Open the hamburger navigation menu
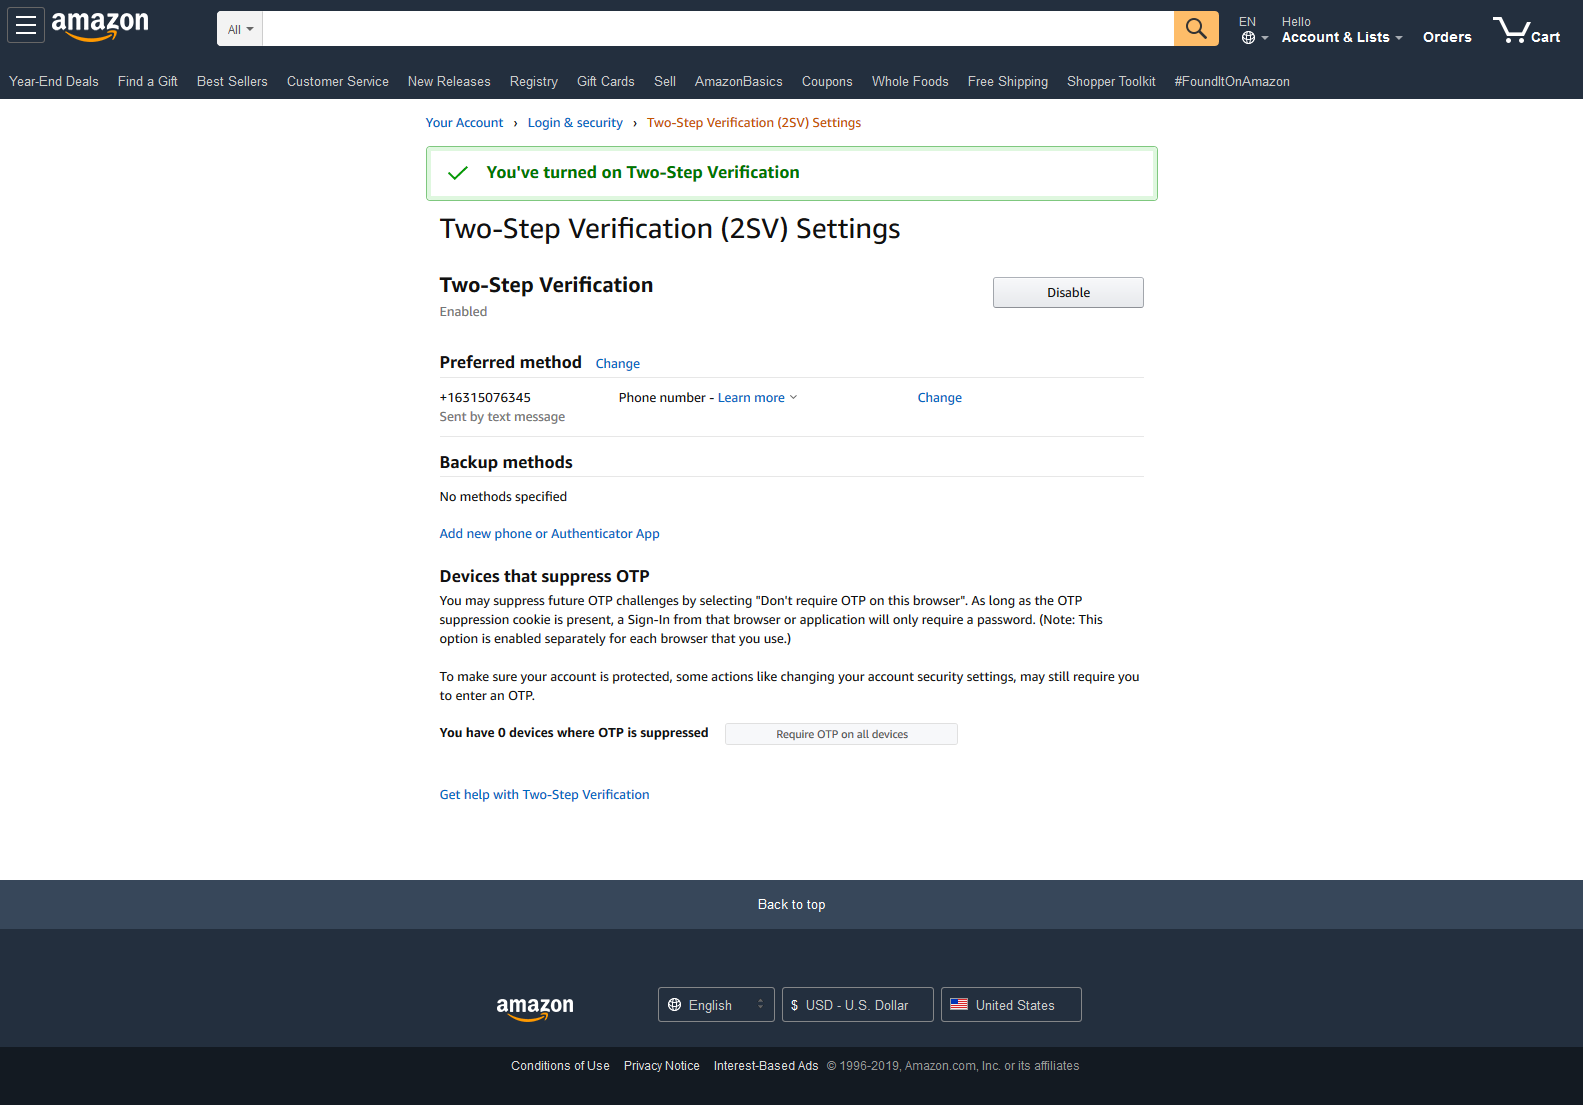The height and width of the screenshot is (1105, 1583). (26, 25)
